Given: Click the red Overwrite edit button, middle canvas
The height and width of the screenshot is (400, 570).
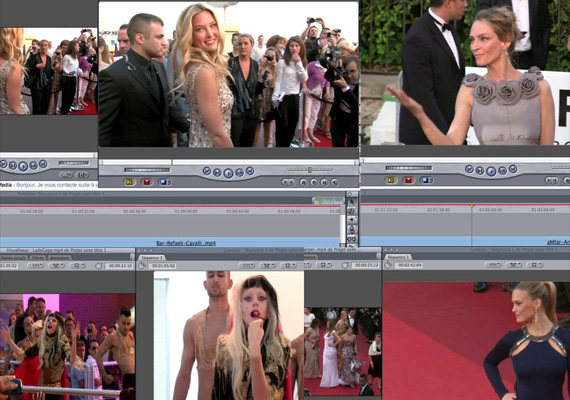Looking at the screenshot, I should [147, 181].
